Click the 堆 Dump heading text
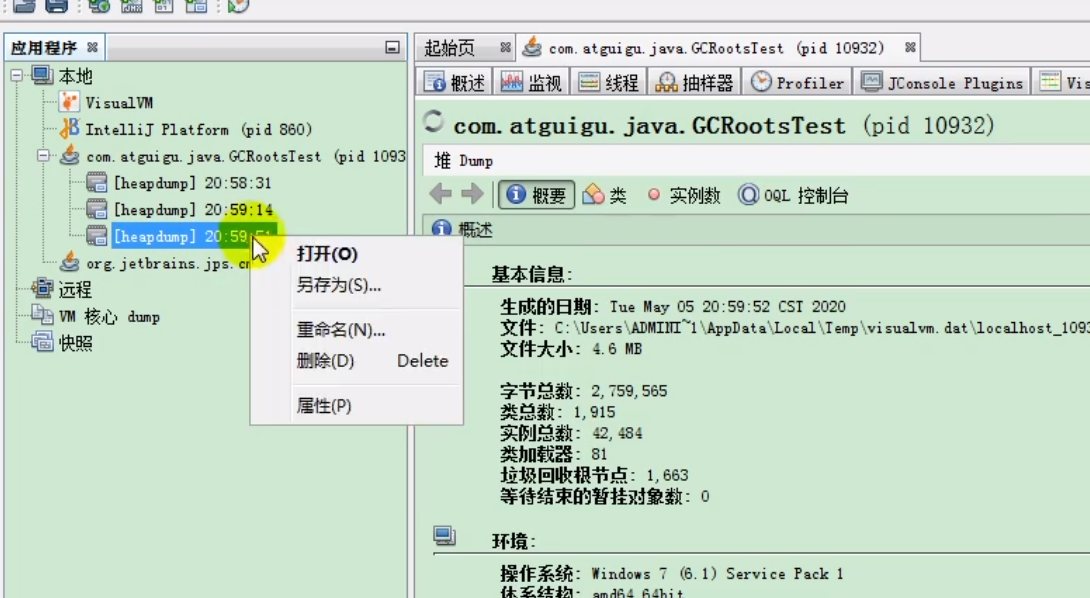Image resolution: width=1090 pixels, height=598 pixels. (x=464, y=161)
